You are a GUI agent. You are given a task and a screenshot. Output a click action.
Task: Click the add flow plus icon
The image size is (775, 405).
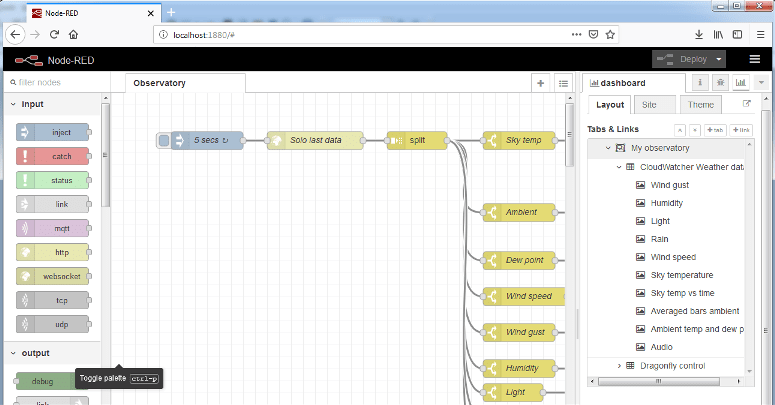tap(541, 83)
